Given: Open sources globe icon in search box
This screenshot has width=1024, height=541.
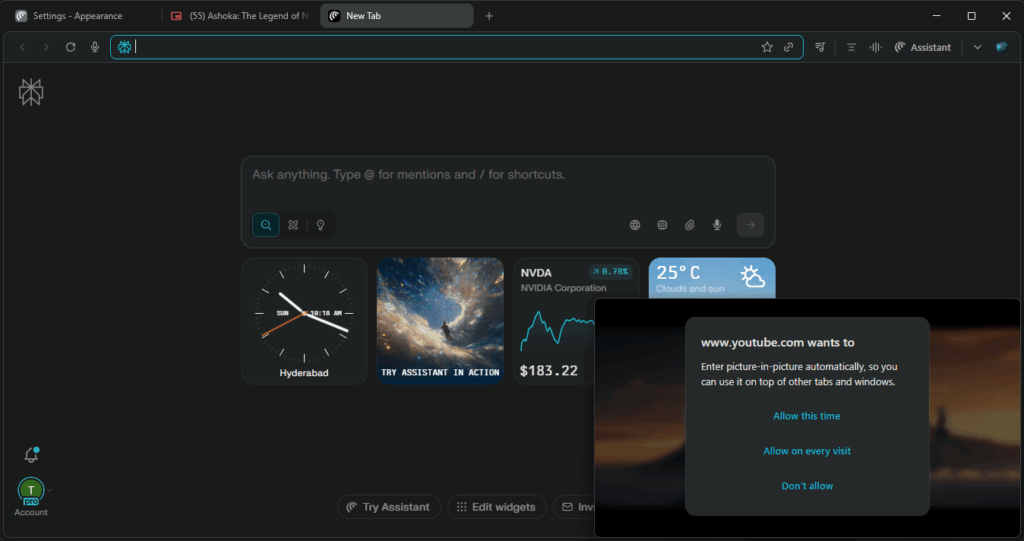Looking at the screenshot, I should pos(635,225).
